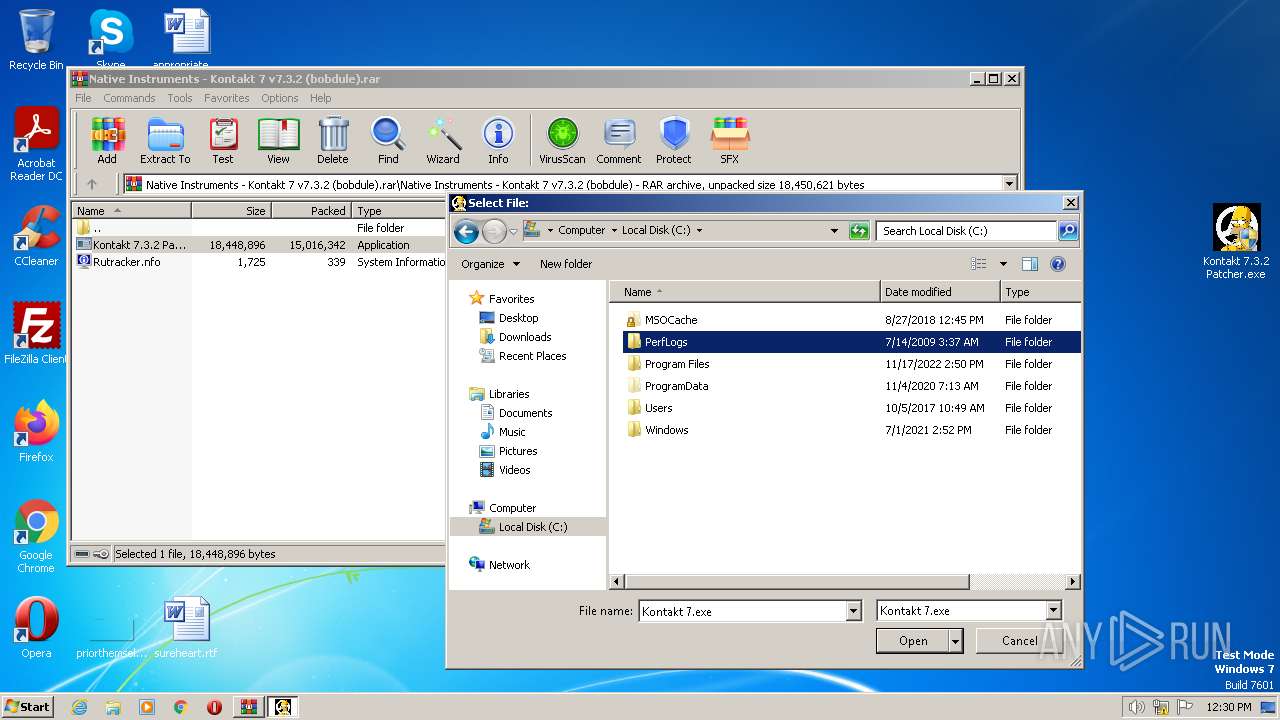Image resolution: width=1280 pixels, height=720 pixels.
Task: Select the Users folder row
Action: 851,408
